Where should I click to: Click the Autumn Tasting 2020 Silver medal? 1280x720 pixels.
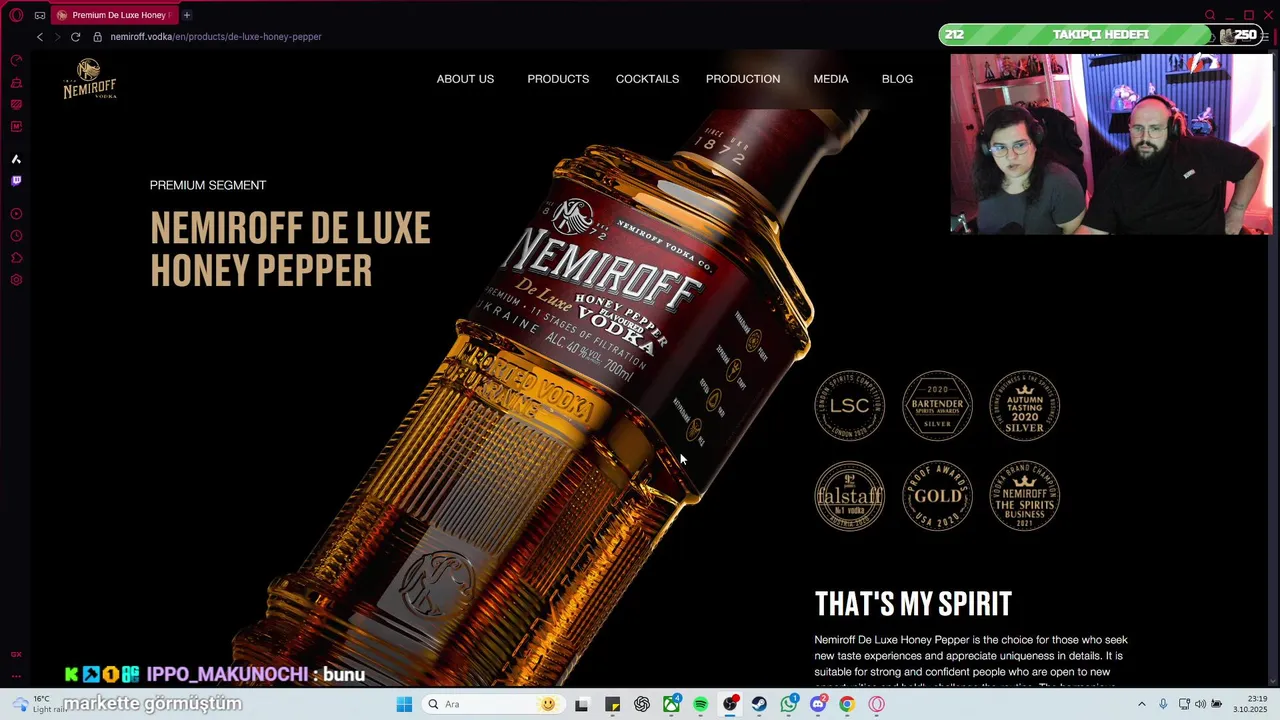[x=1024, y=405]
